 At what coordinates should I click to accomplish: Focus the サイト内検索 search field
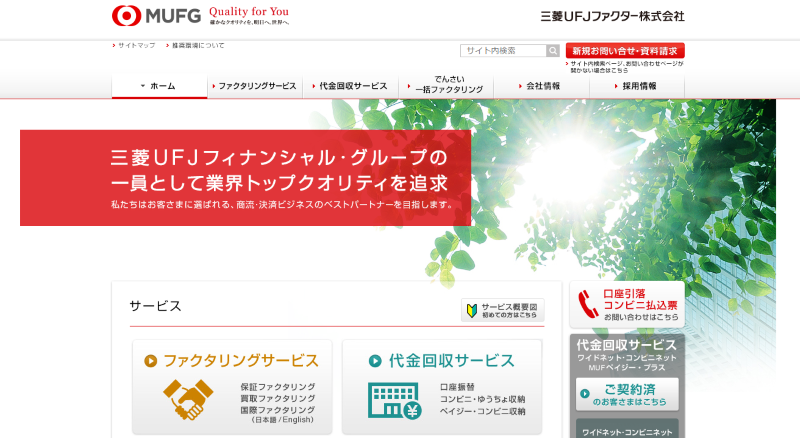pos(504,51)
